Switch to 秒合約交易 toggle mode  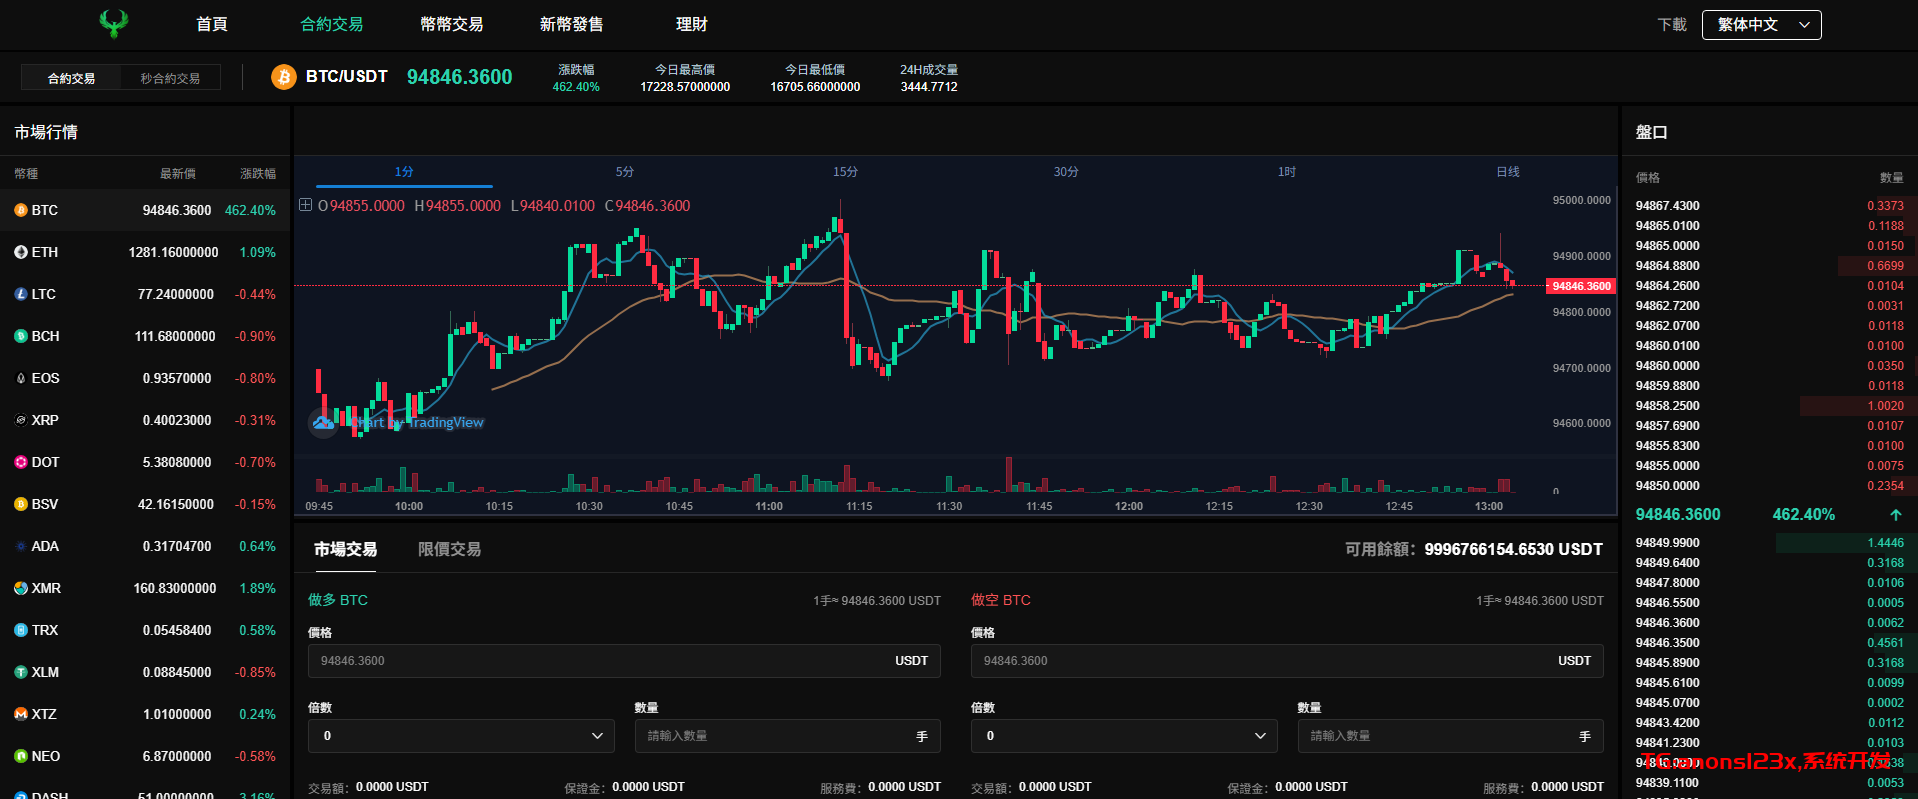[x=170, y=78]
